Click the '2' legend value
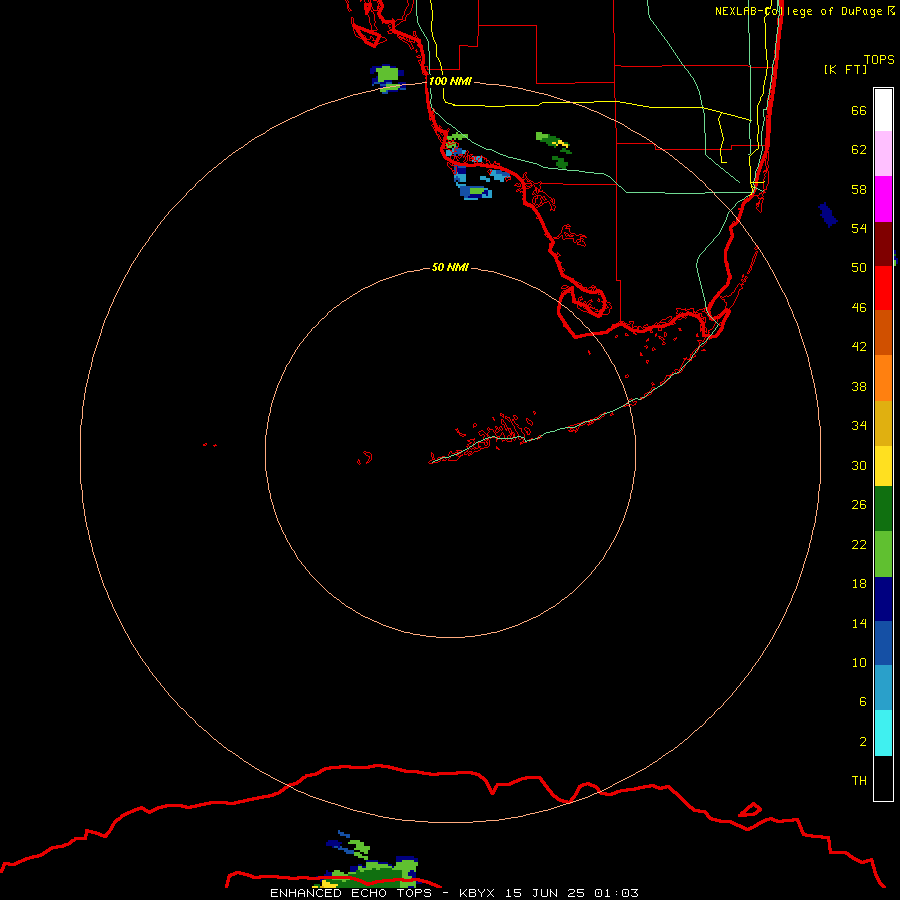The width and height of the screenshot is (900, 900). 863,742
